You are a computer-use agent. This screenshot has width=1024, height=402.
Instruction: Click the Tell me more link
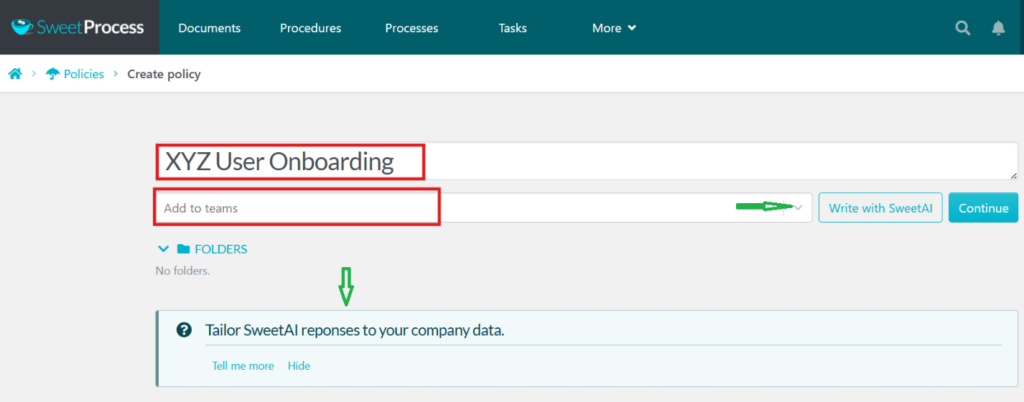pos(243,365)
